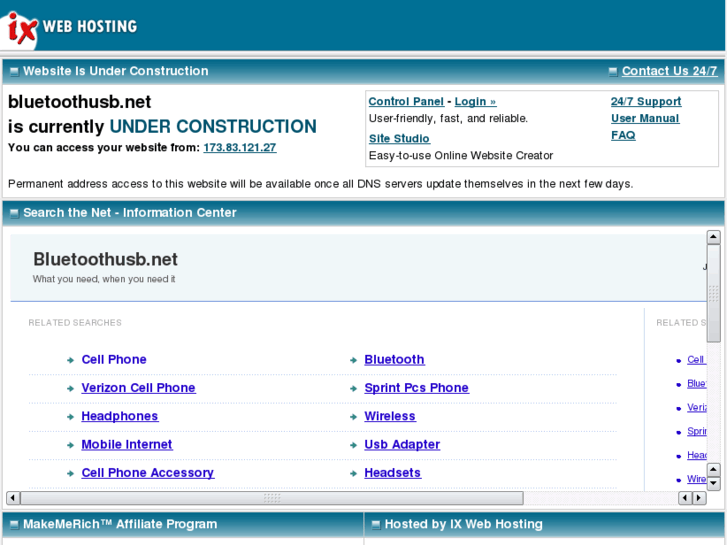Click the 'What you need, when you need it' tagline
Viewport: 727px width, 545px height.
[x=104, y=279]
